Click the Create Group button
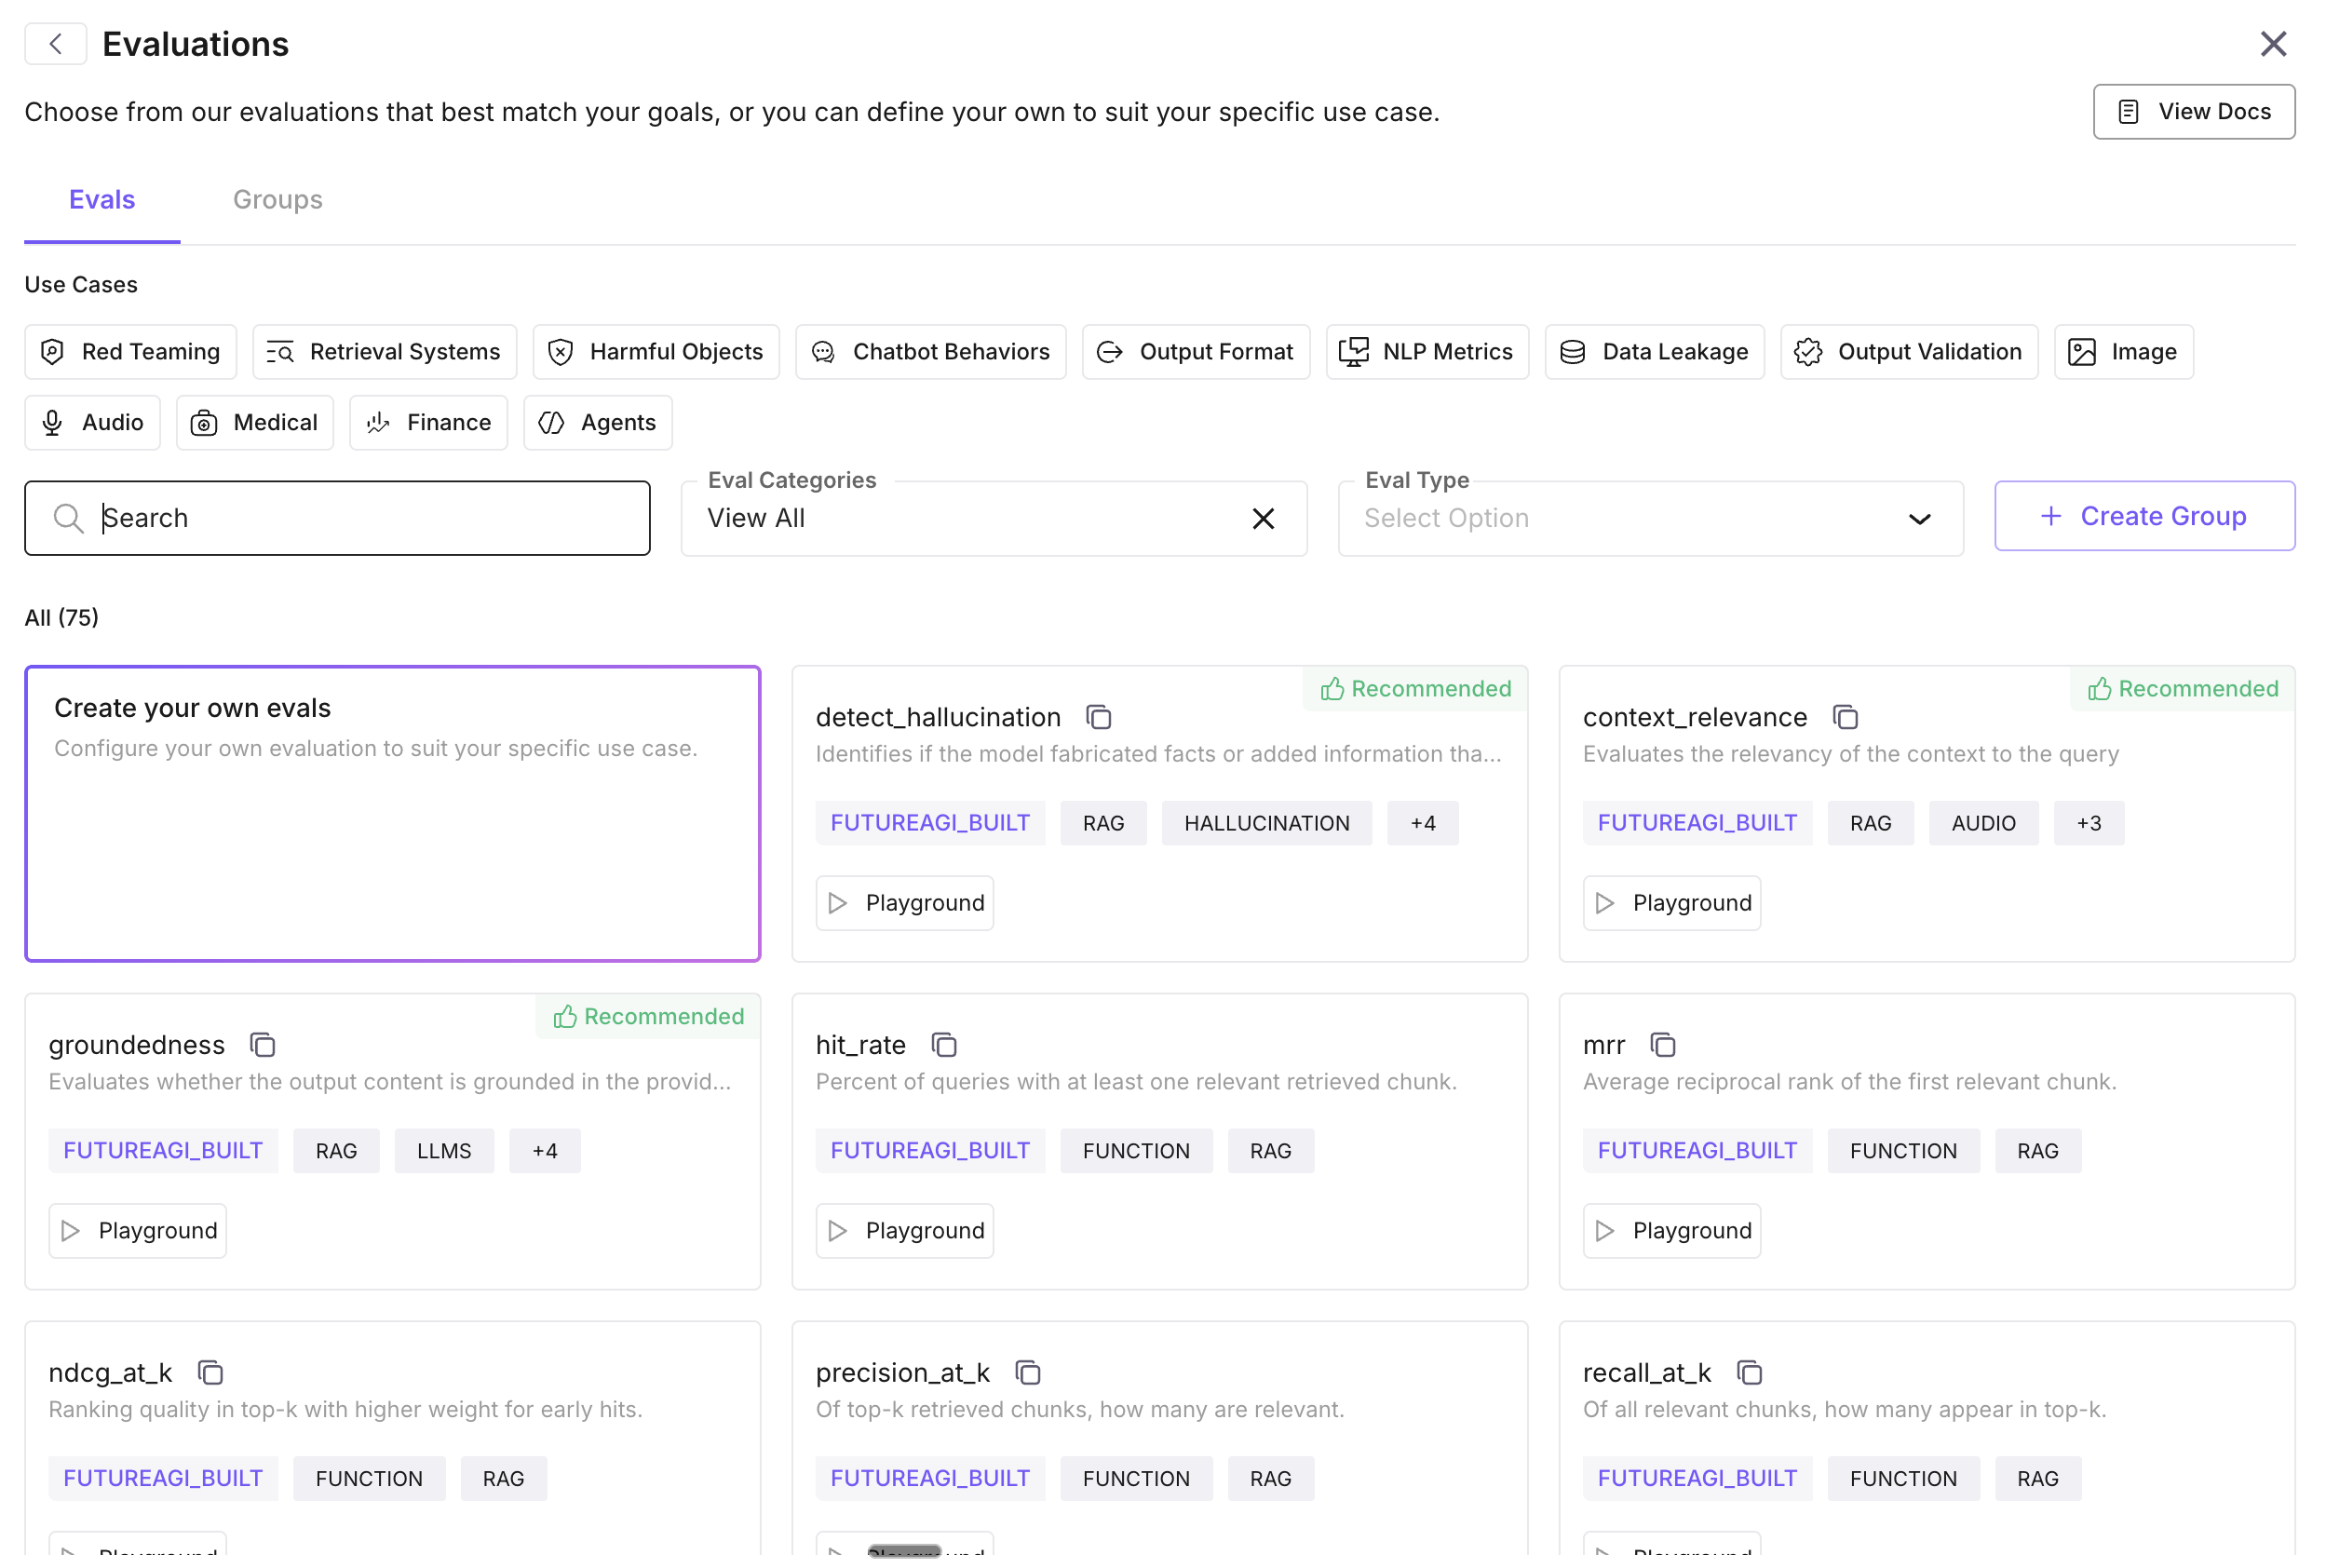Screen dimensions: 2326x1568 point(2144,517)
